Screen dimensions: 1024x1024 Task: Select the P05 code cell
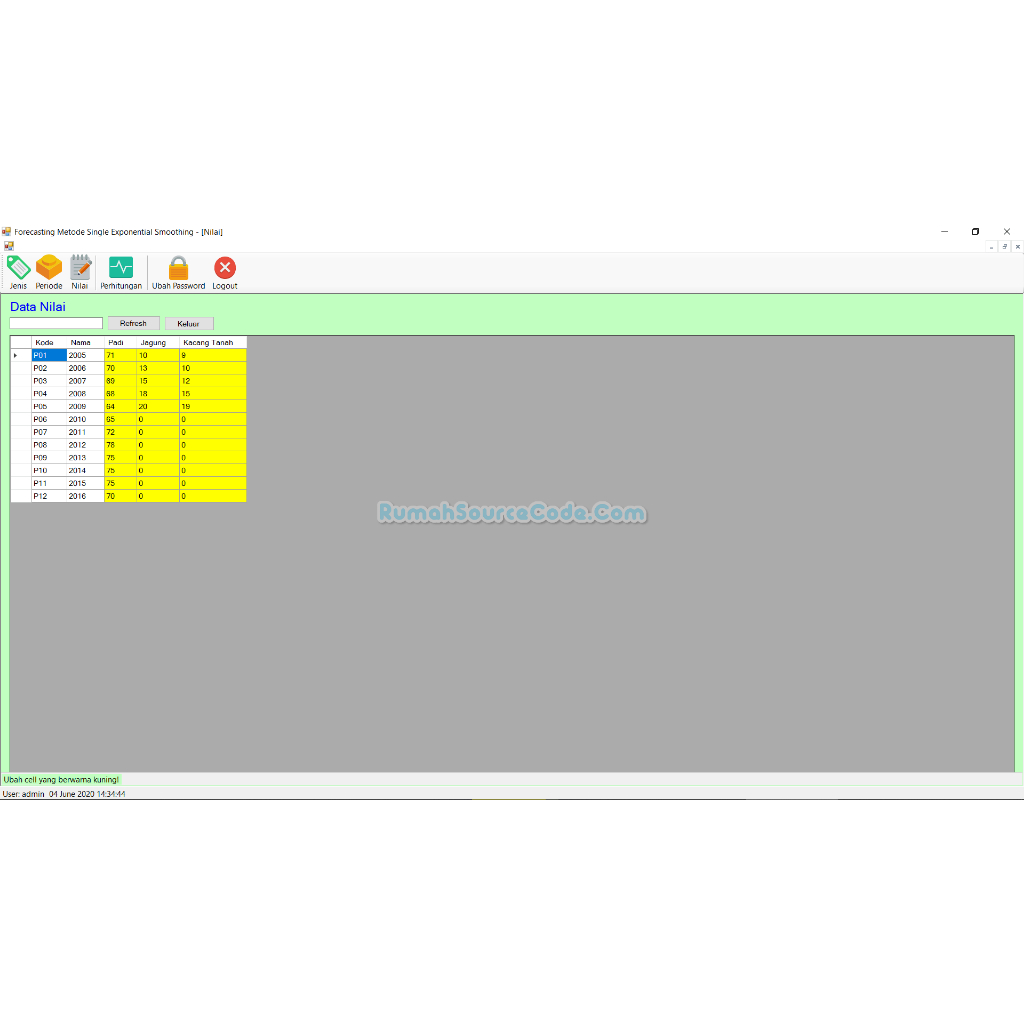coord(49,406)
